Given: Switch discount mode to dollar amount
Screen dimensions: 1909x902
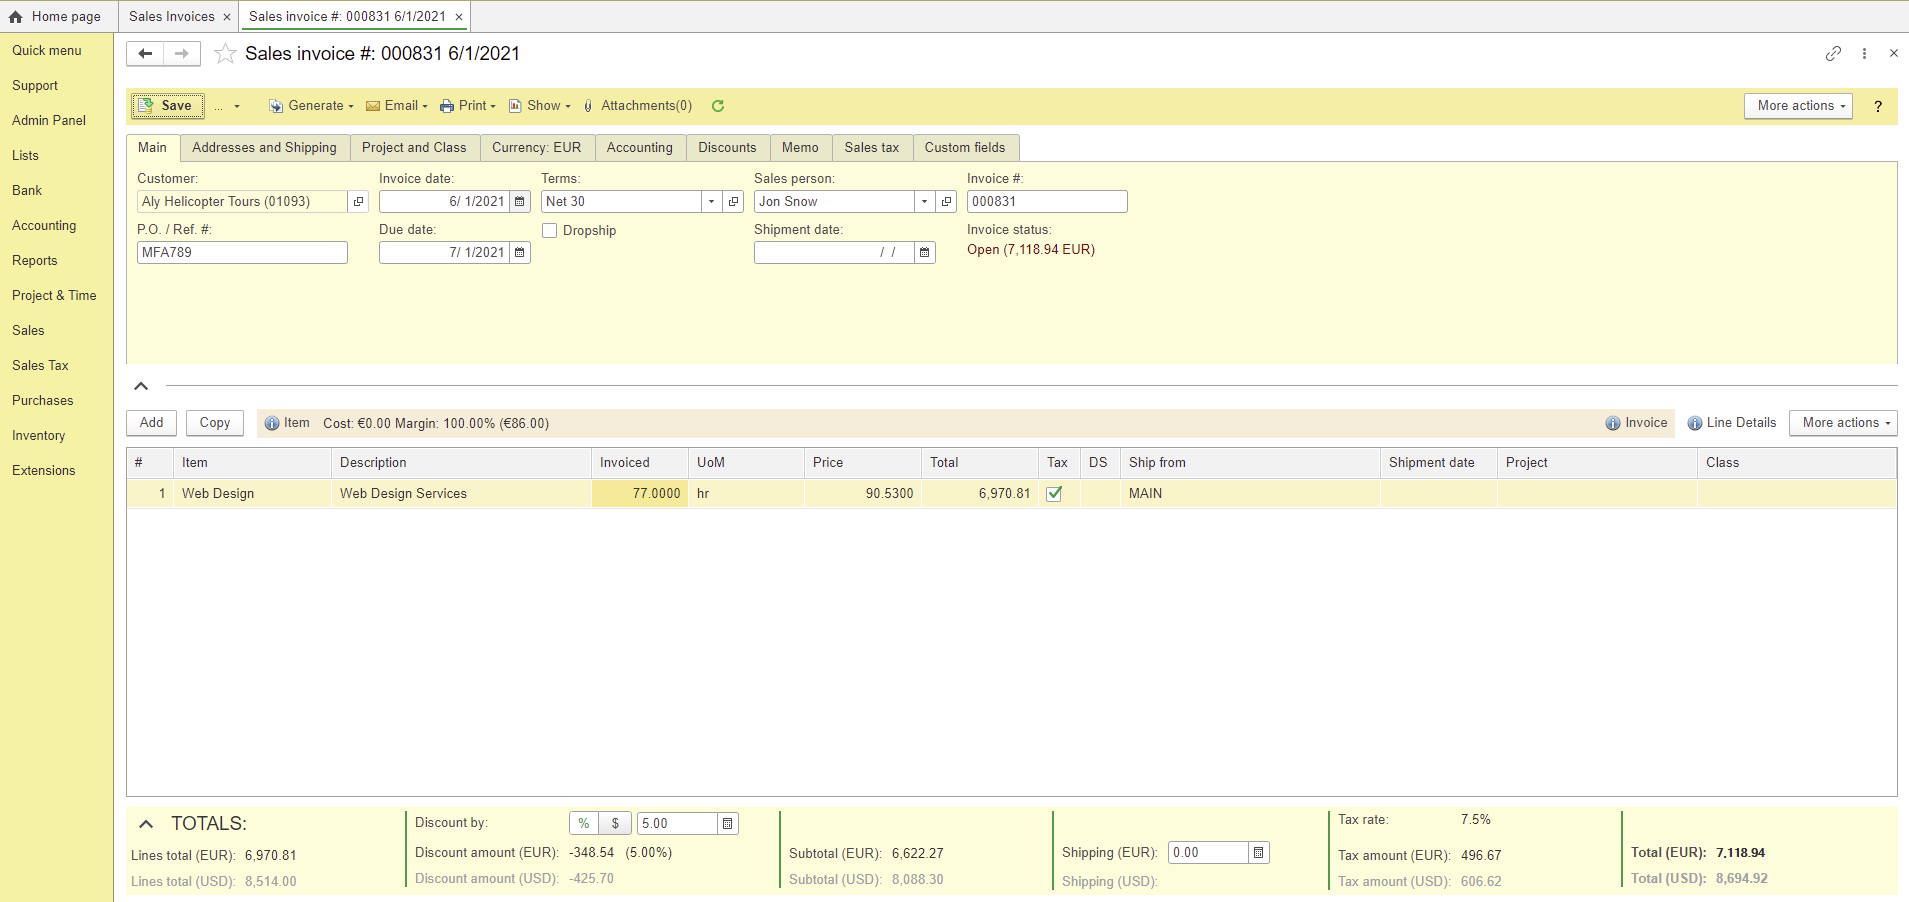Looking at the screenshot, I should coord(615,824).
